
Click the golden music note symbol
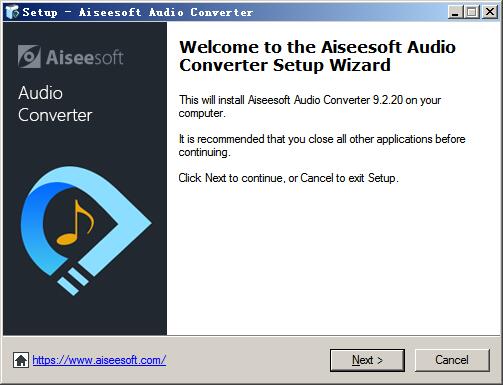[x=75, y=223]
